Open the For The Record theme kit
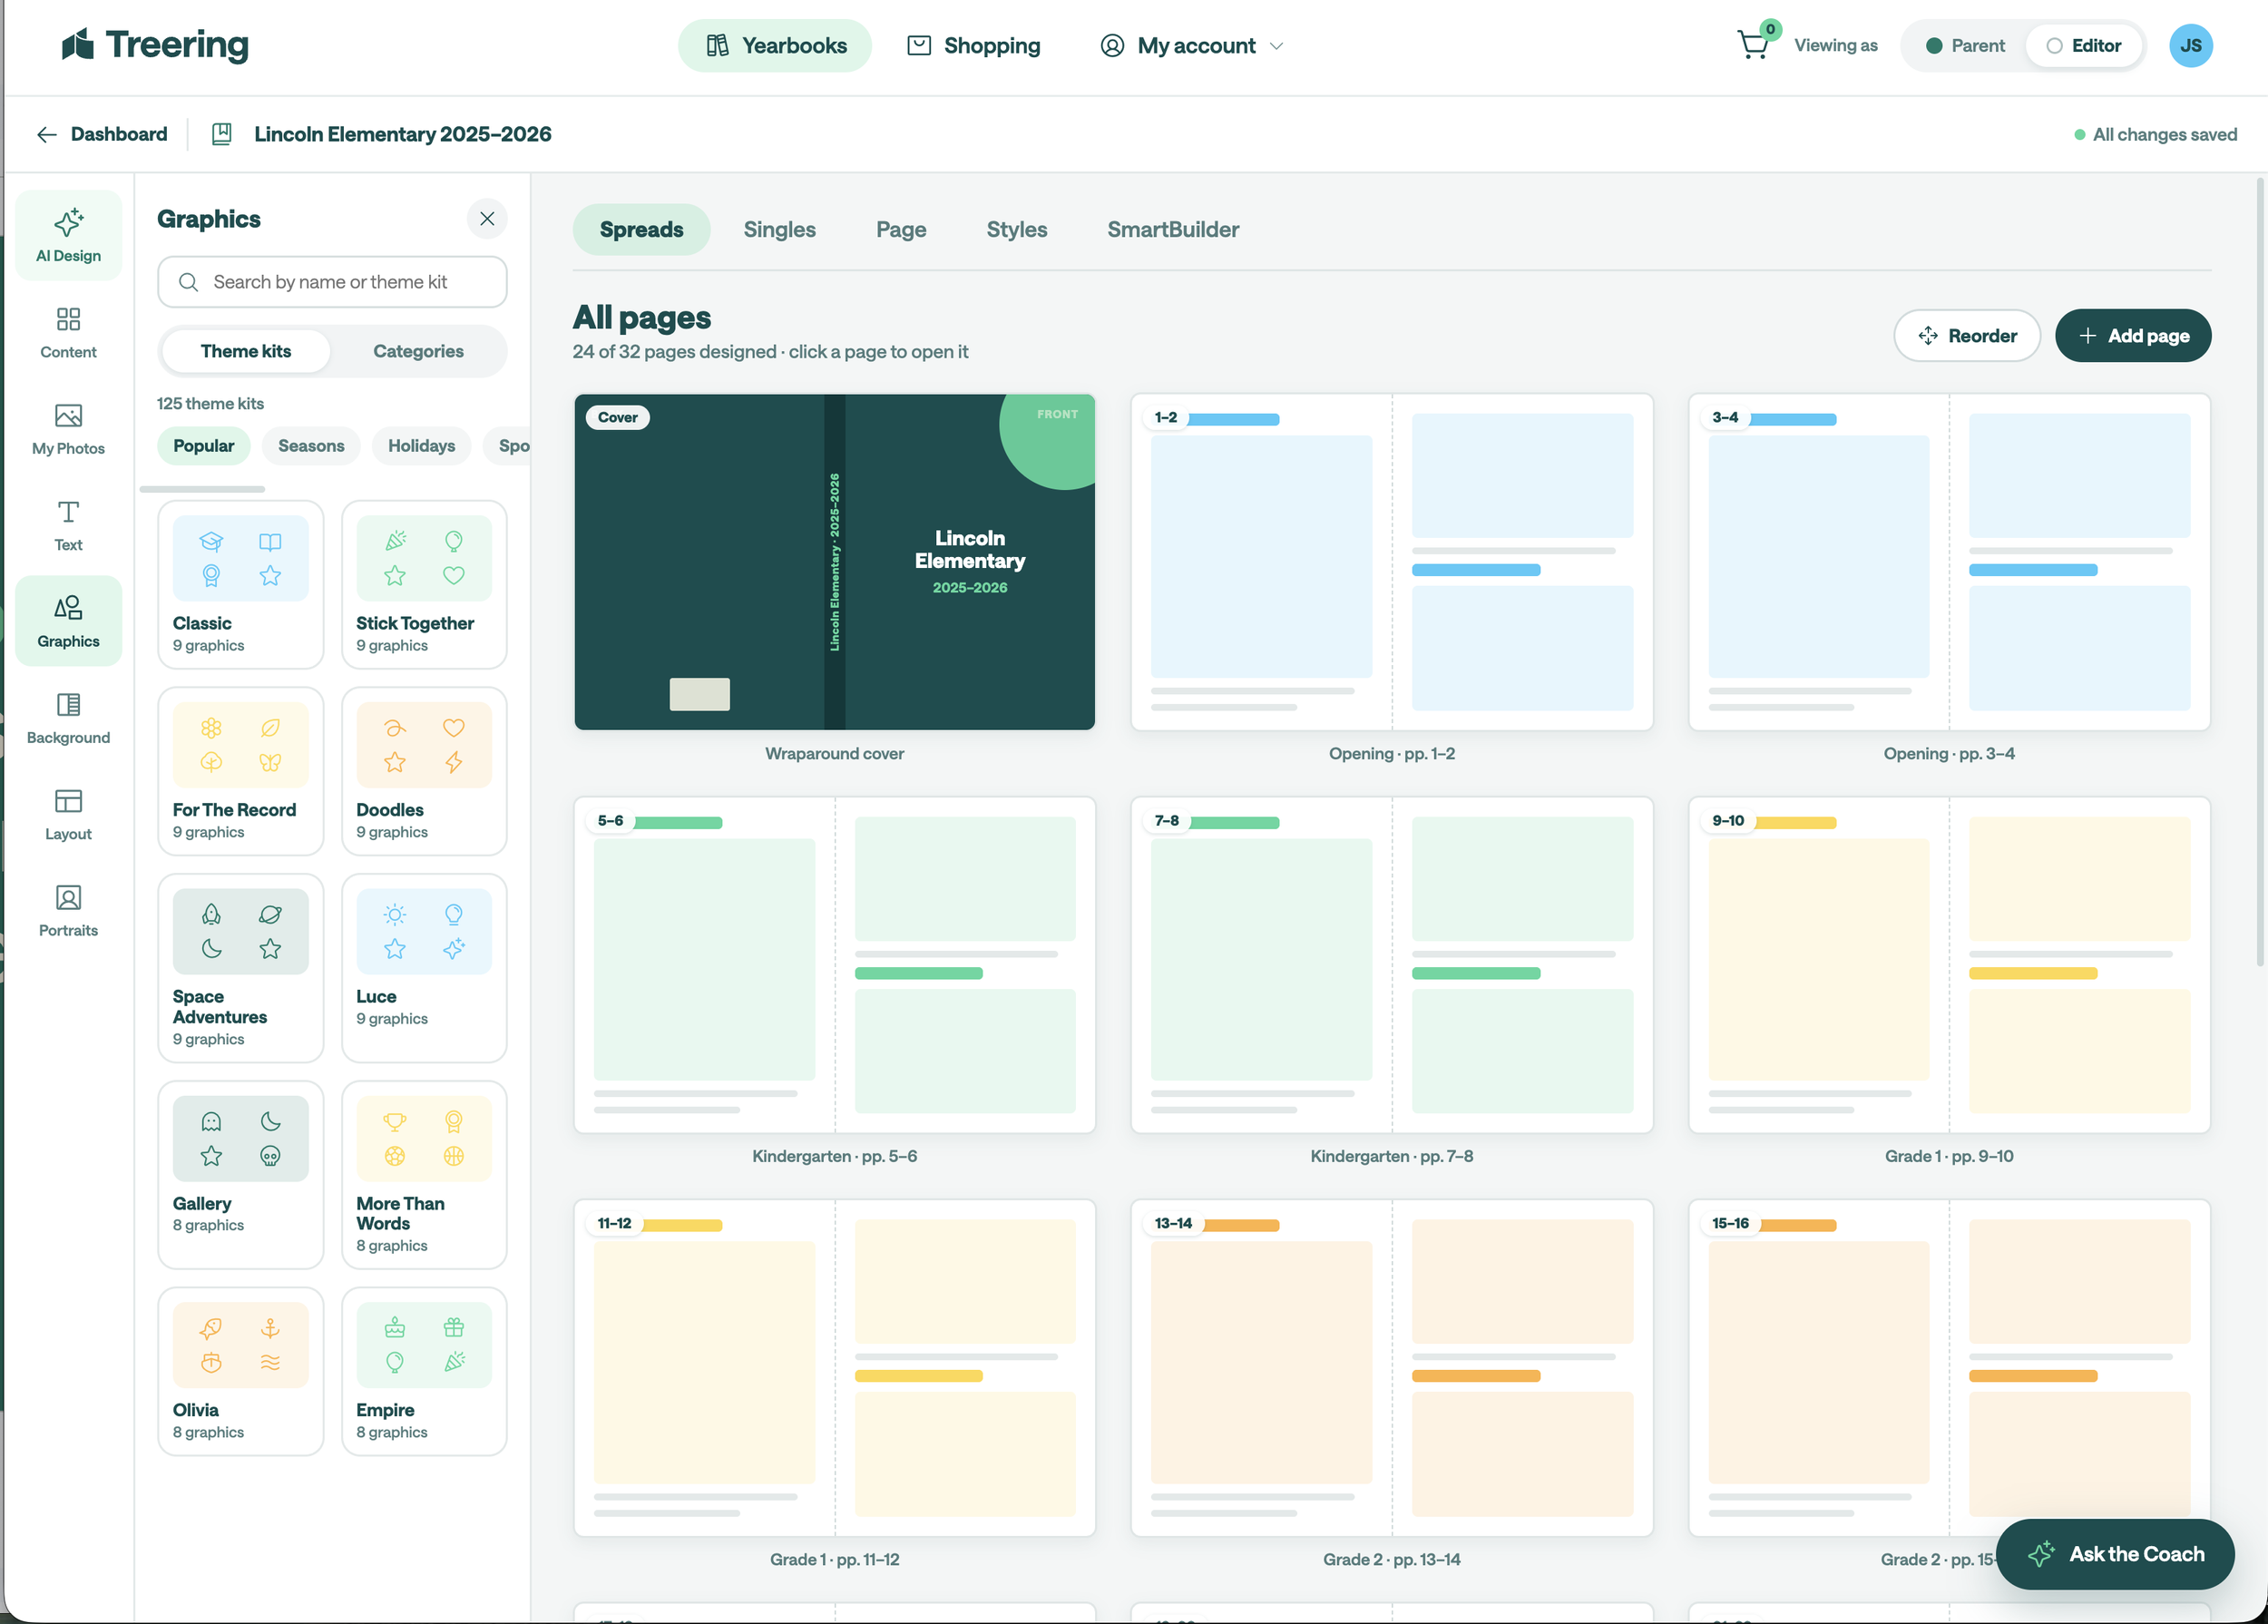The image size is (2268, 1624). click(241, 771)
